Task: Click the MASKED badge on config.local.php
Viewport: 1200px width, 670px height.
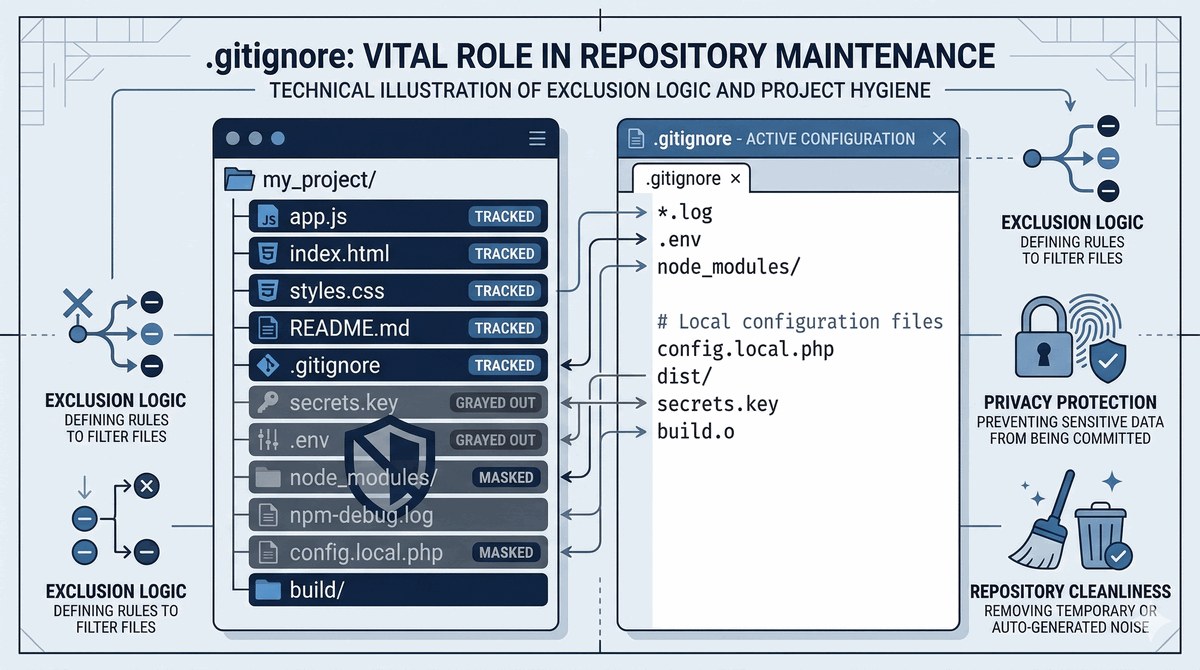Action: [506, 552]
